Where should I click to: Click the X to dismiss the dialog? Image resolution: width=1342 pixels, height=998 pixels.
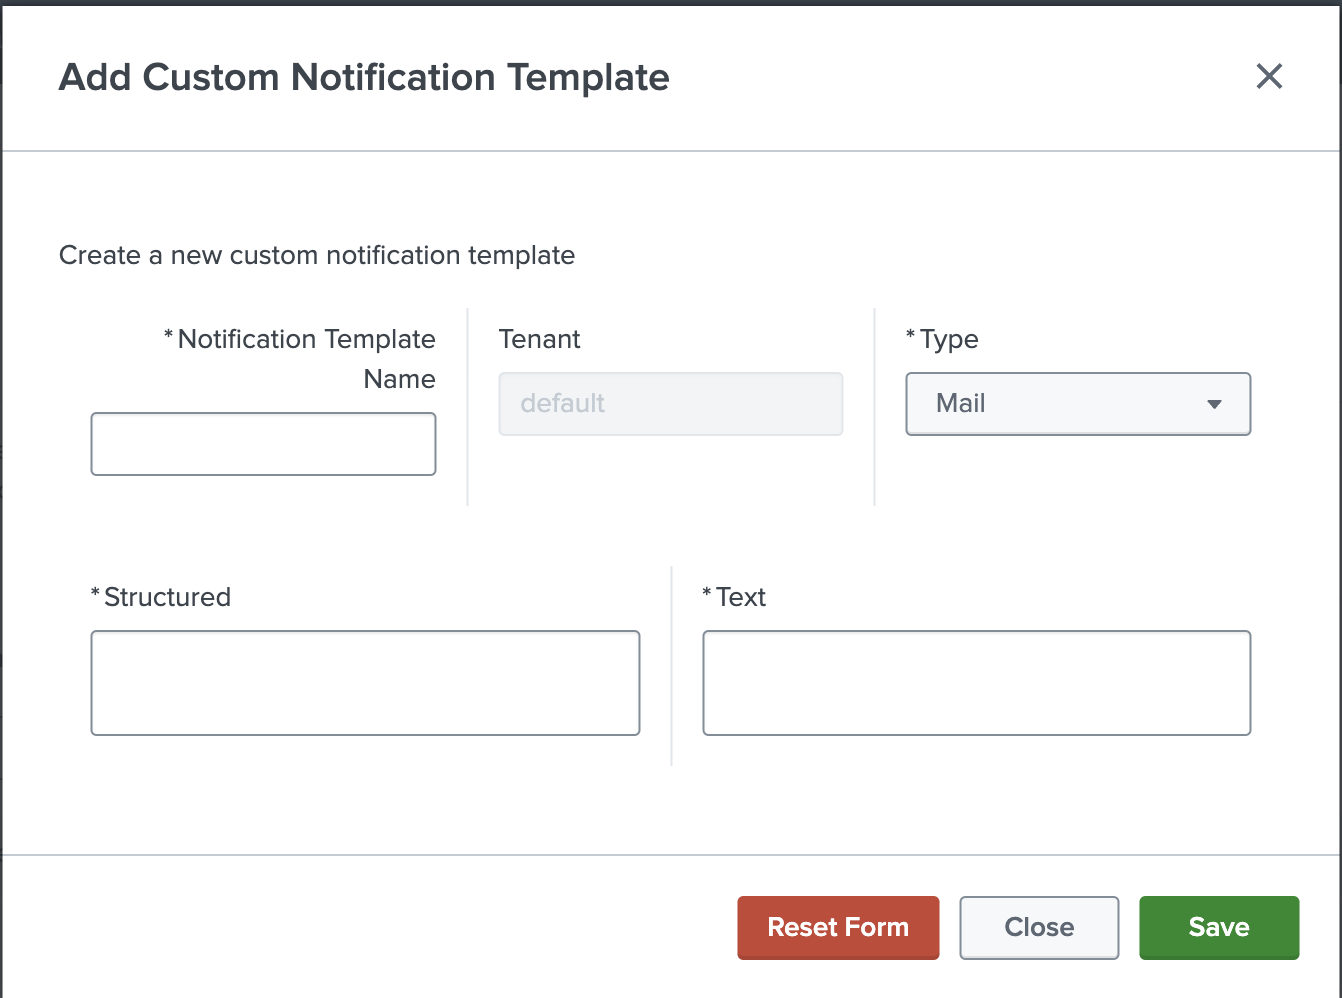click(x=1269, y=77)
